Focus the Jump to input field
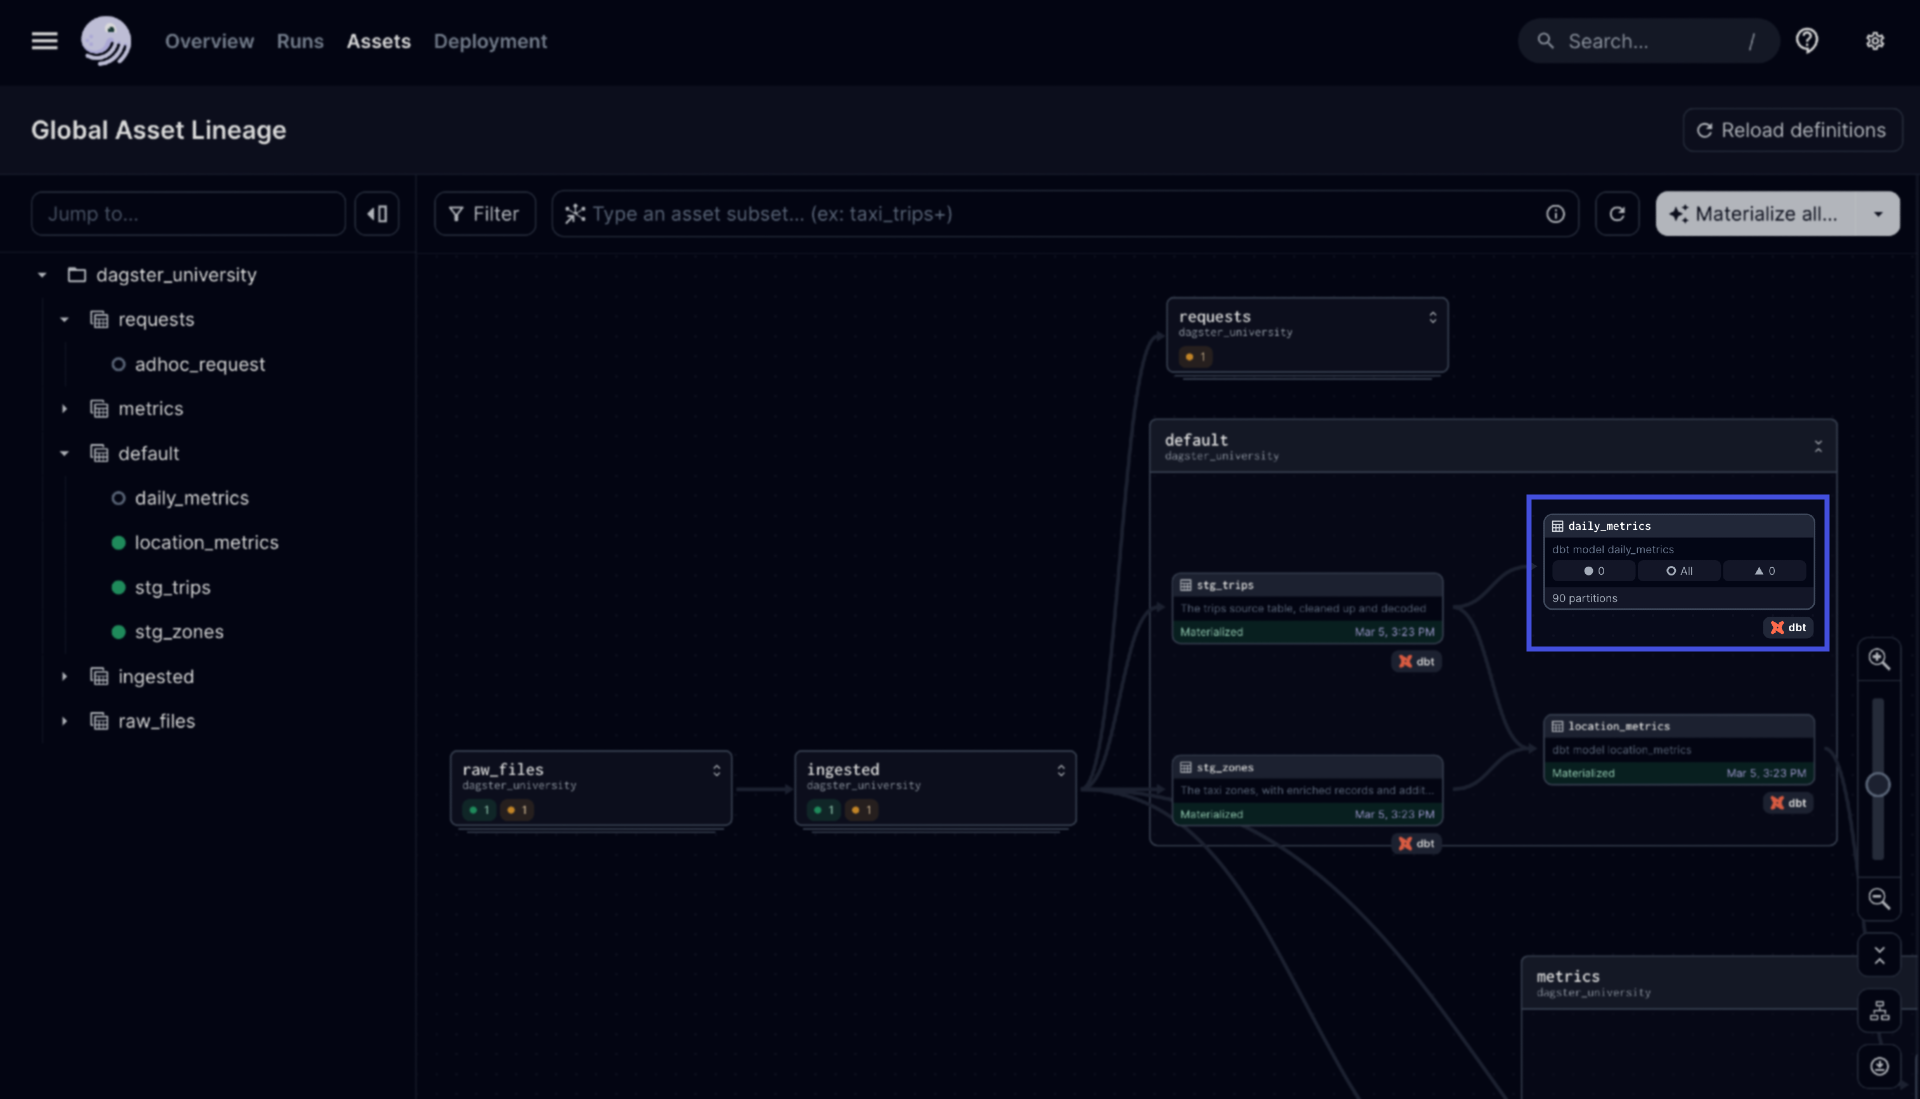 point(188,214)
